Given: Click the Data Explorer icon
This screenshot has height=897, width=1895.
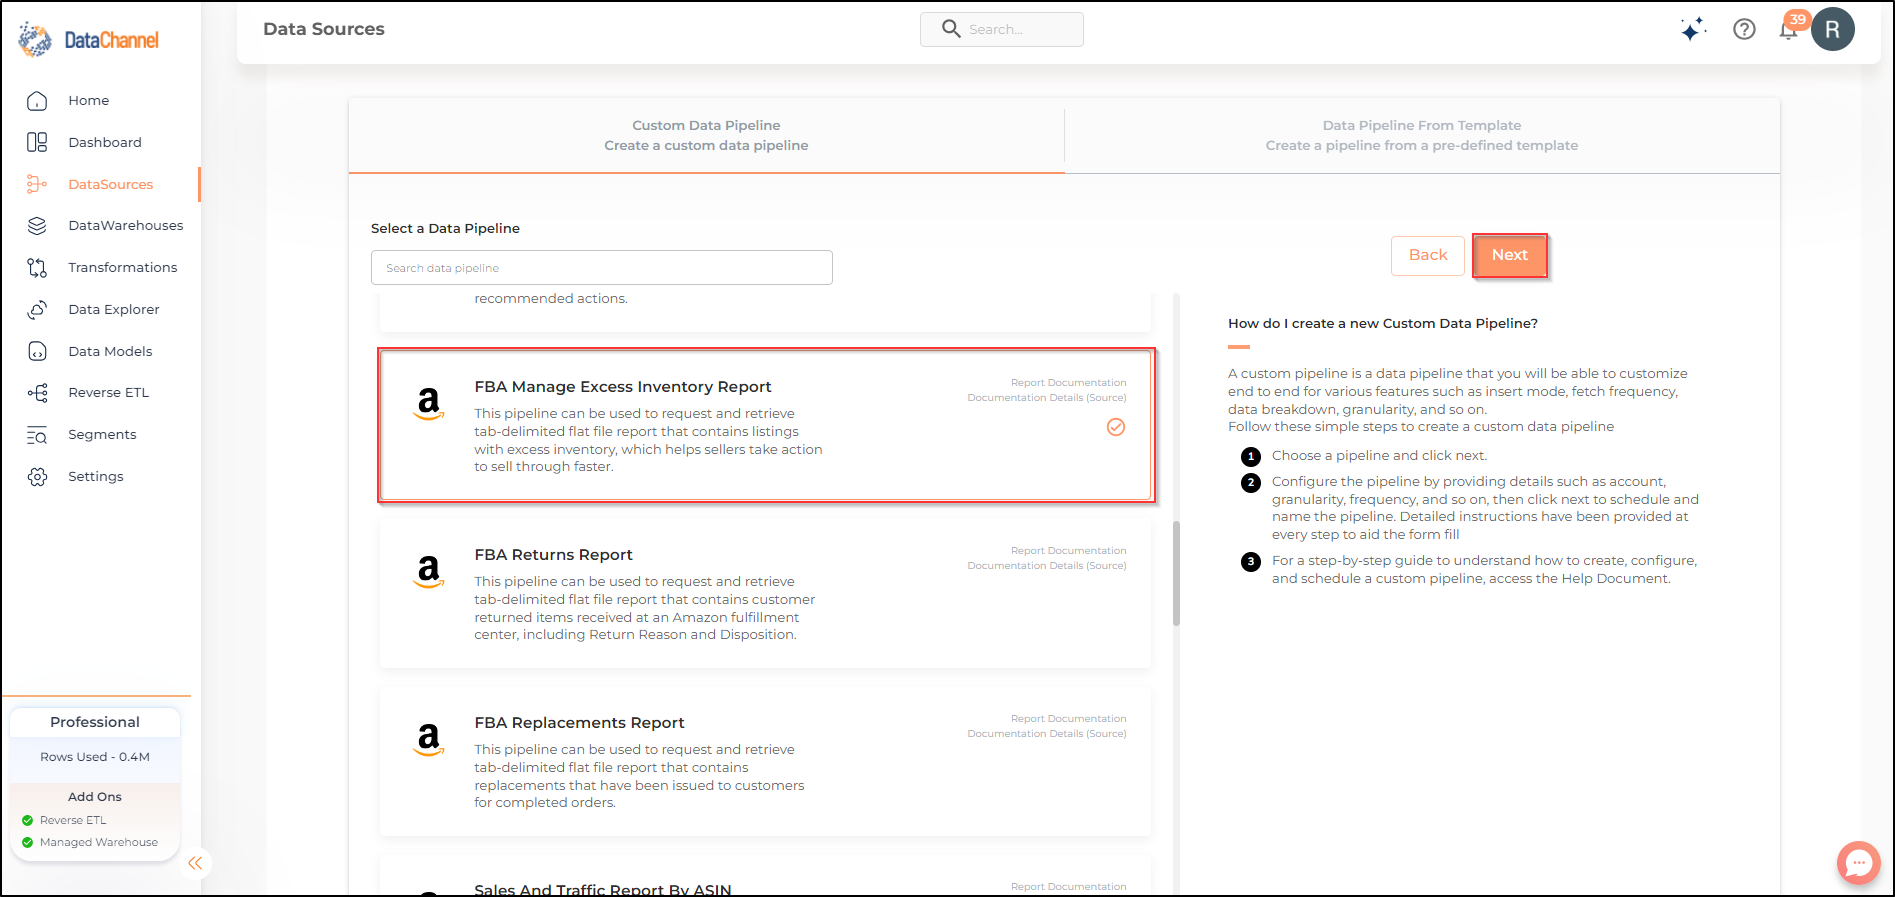Looking at the screenshot, I should (37, 310).
